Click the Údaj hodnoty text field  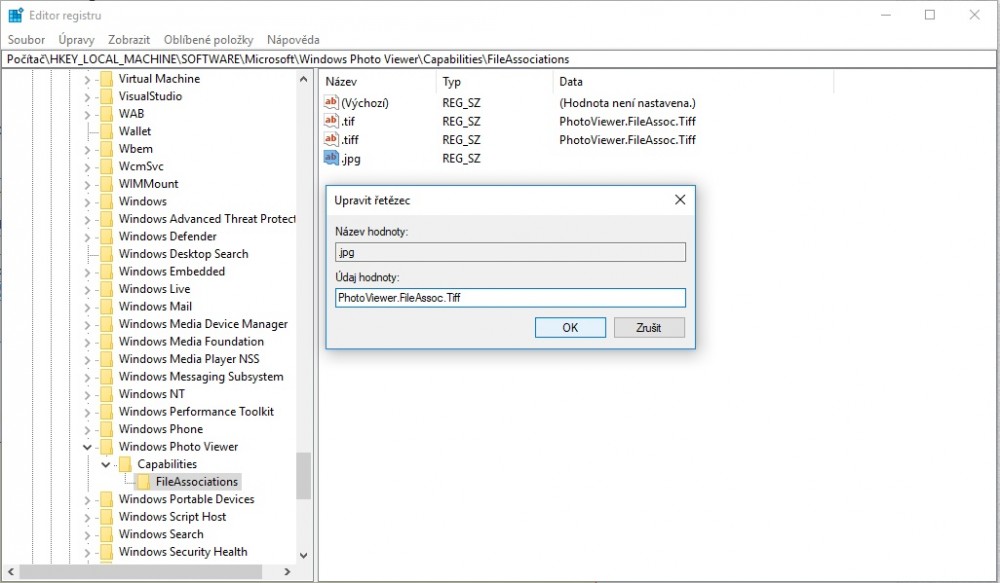pos(510,298)
